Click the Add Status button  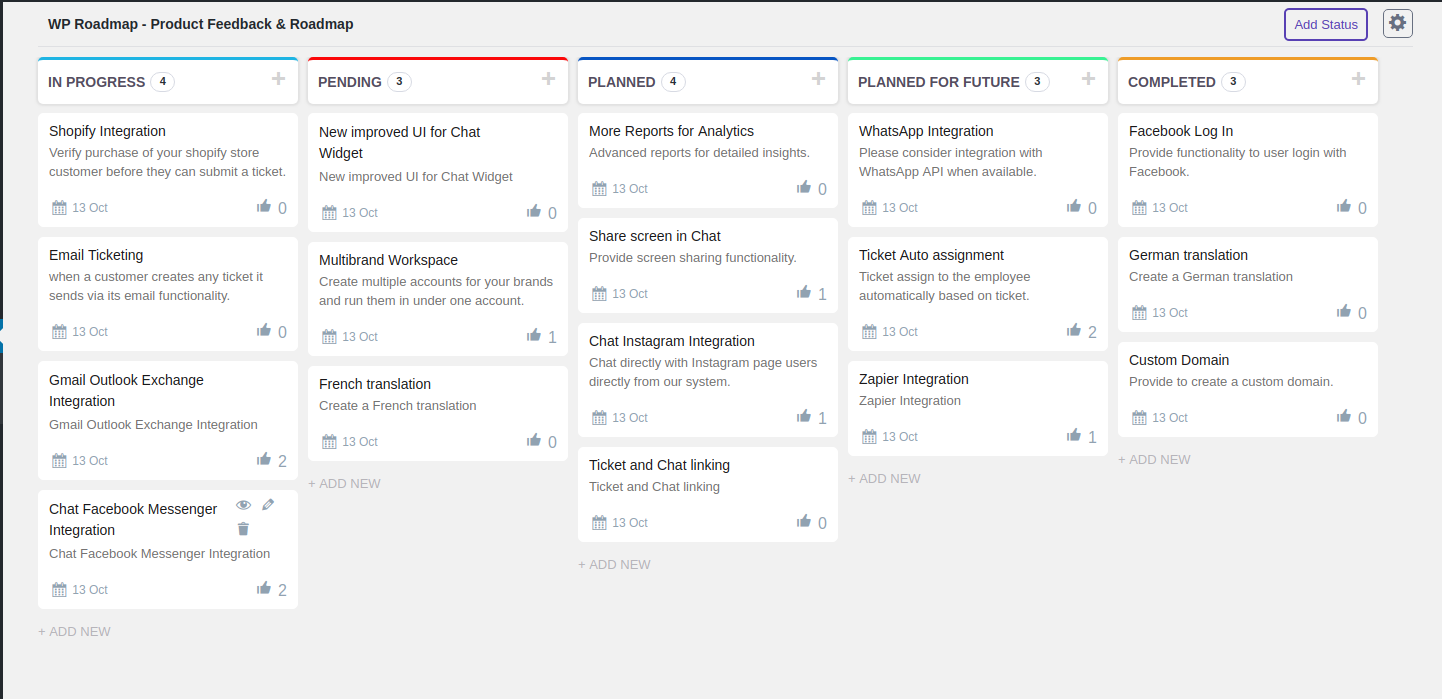1325,24
